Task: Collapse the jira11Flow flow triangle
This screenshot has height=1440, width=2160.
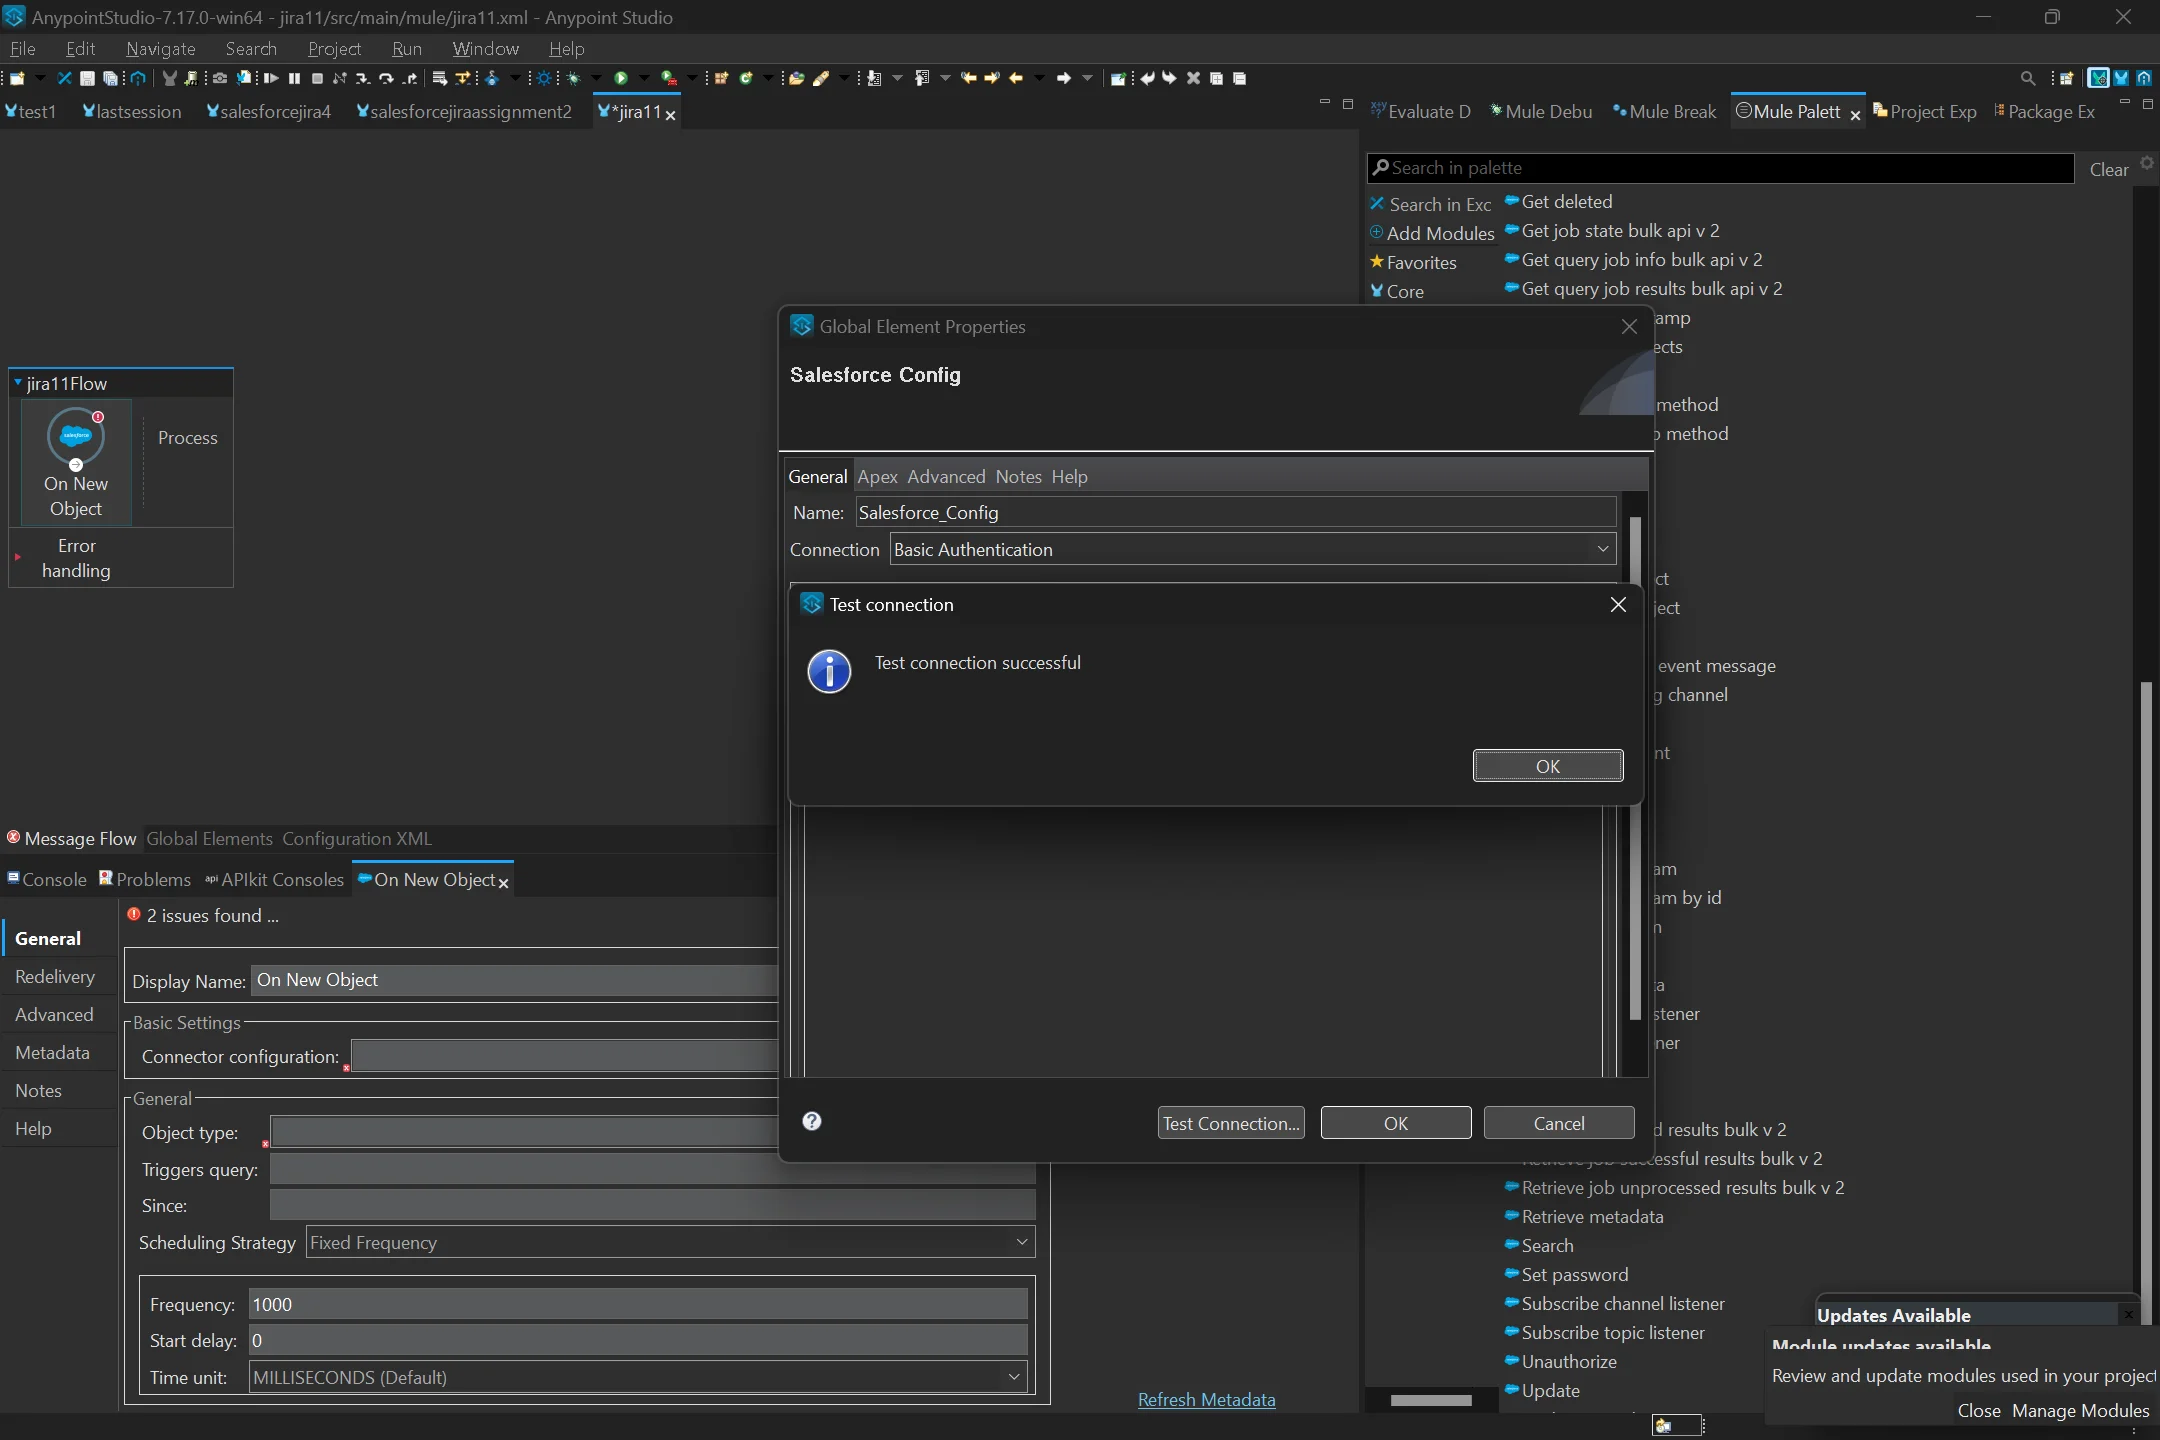Action: (x=18, y=383)
